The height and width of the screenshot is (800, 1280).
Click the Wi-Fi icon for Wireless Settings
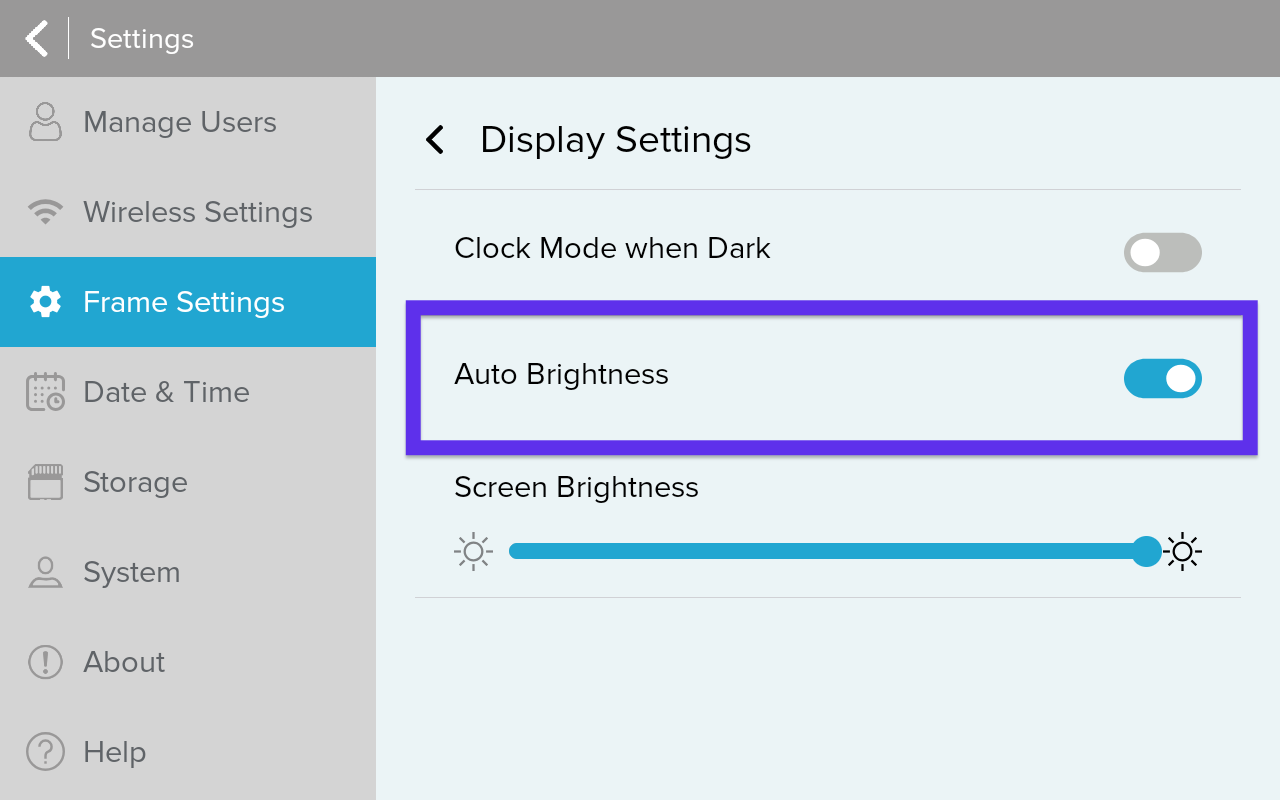point(45,212)
